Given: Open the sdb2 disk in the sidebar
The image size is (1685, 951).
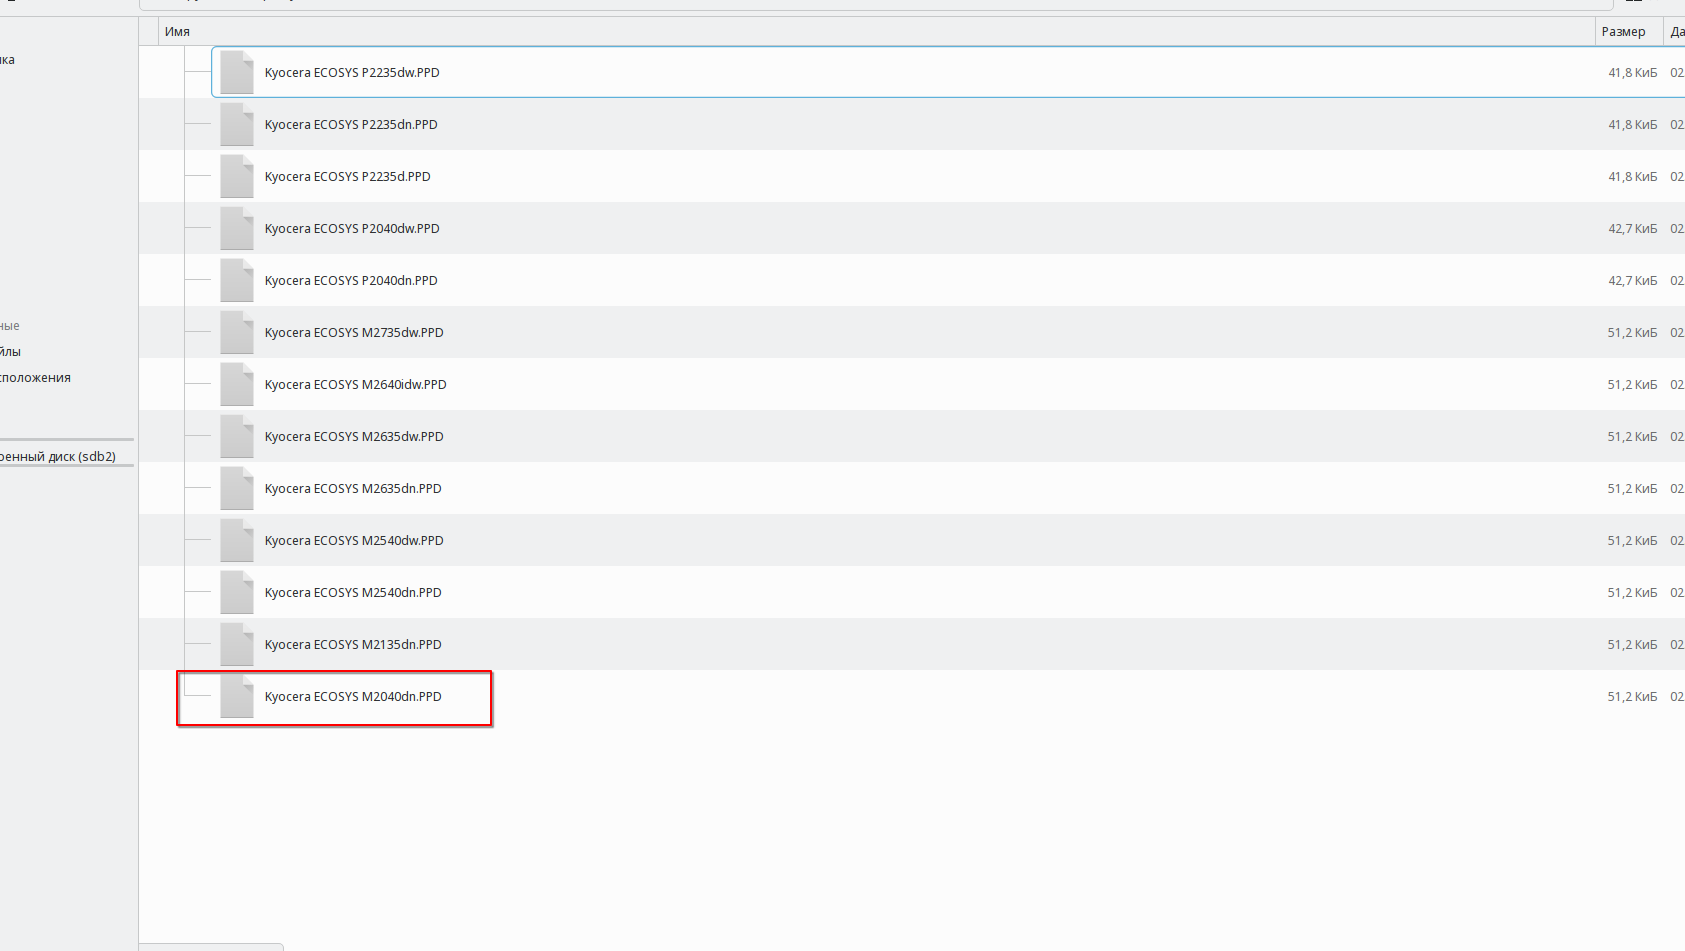Looking at the screenshot, I should click(x=58, y=456).
